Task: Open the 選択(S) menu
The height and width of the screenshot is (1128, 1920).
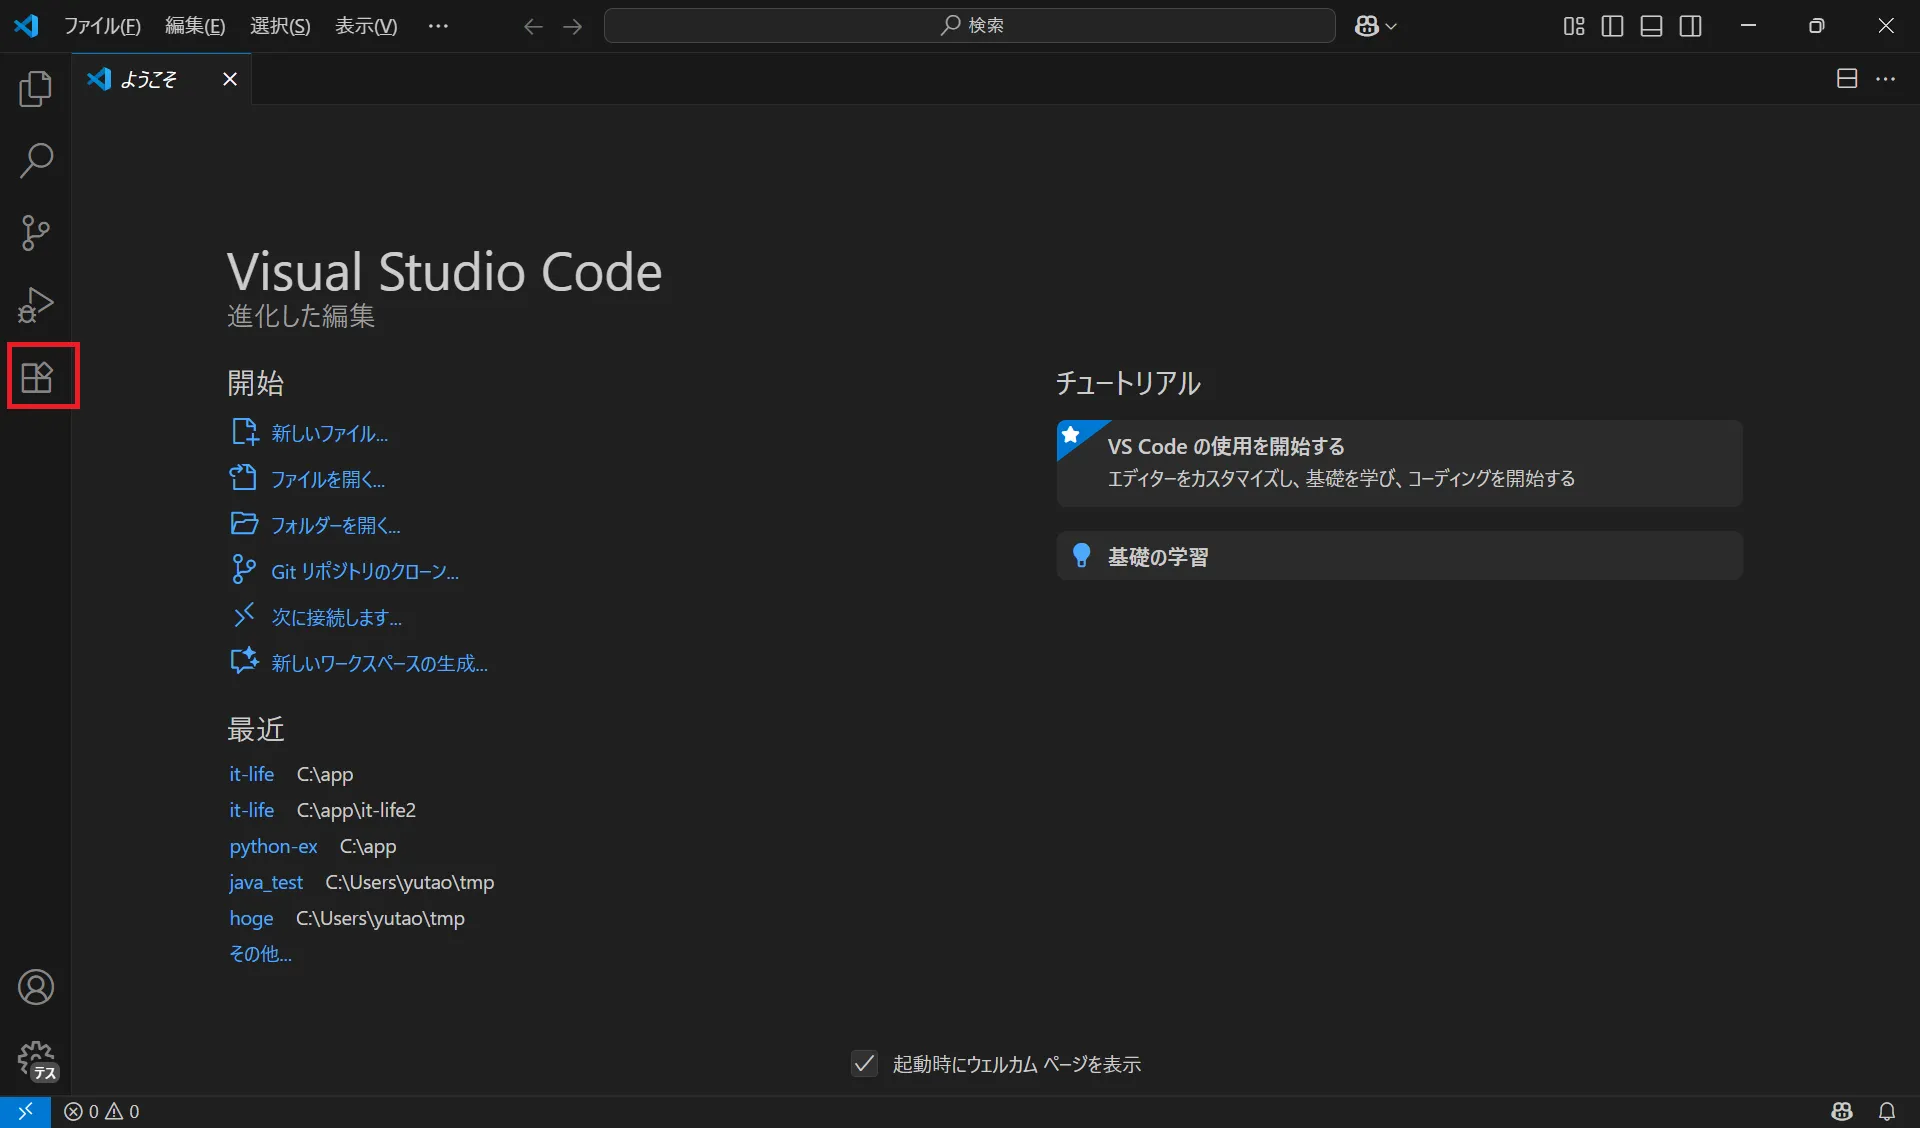Action: [280, 26]
